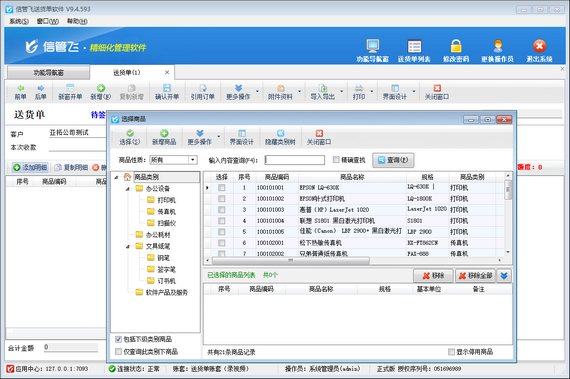This screenshot has height=379, width=570.
Task: Click the 隐藏类别树 toolbar icon
Action: (x=280, y=137)
